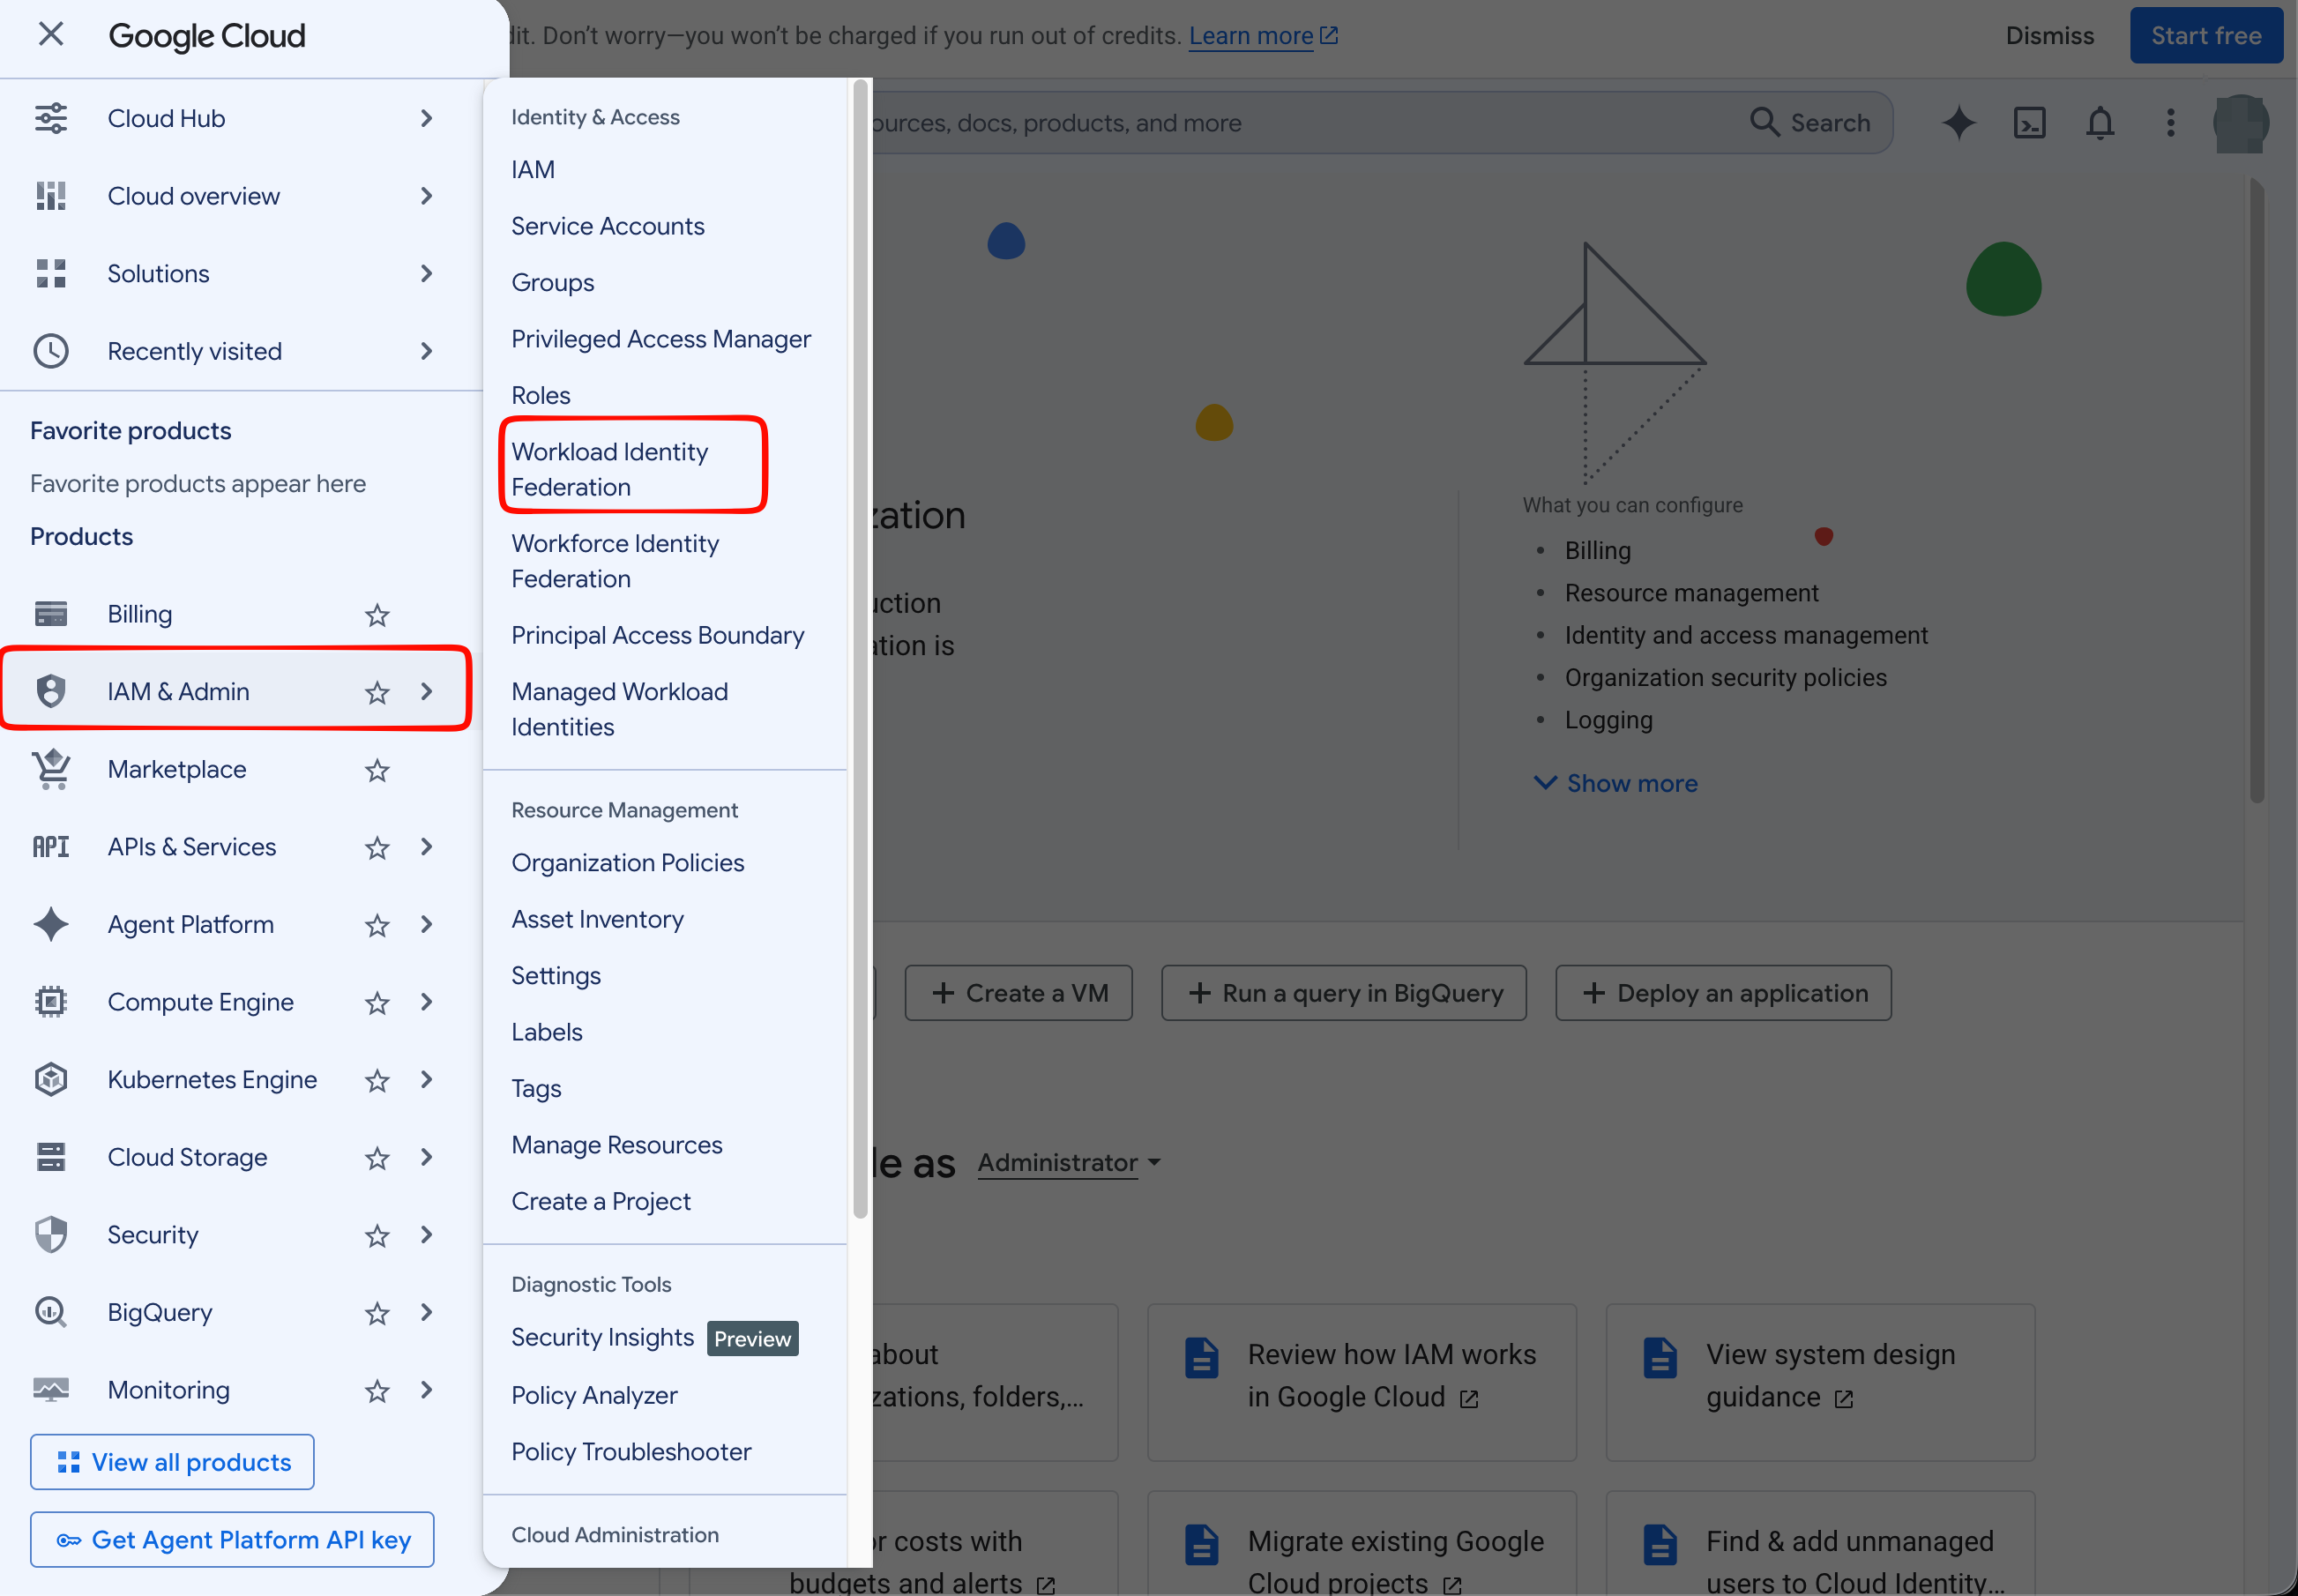Viewport: 2298px width, 1596px height.
Task: Open the Administrator role dropdown
Action: point(1069,1162)
